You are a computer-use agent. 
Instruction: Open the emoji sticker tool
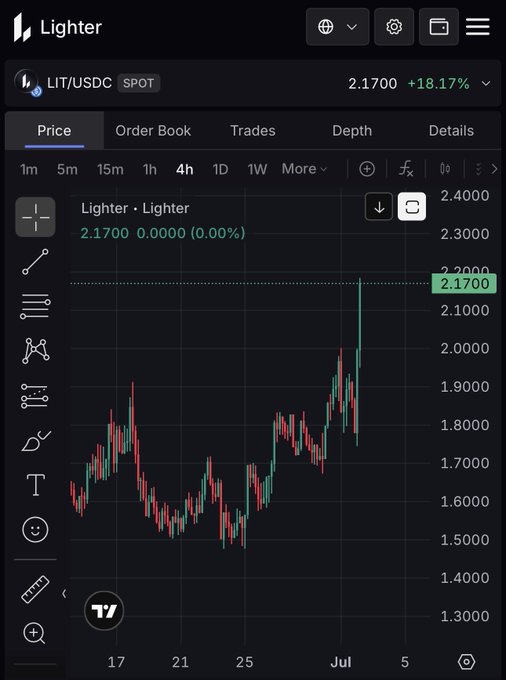(x=36, y=530)
